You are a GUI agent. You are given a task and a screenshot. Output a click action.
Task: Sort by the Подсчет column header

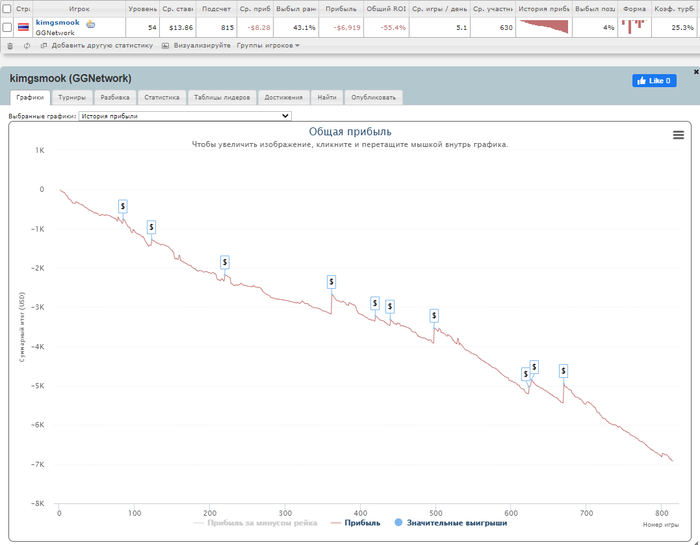217,8
